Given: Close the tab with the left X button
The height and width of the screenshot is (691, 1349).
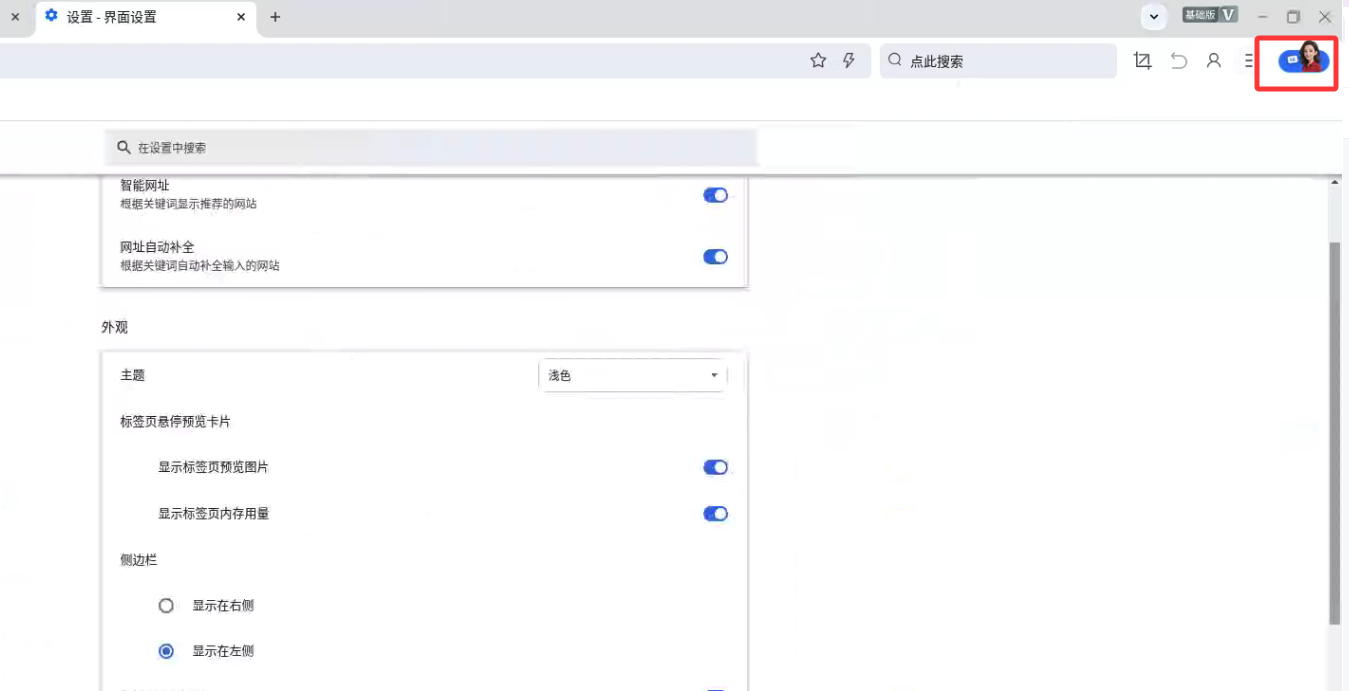Looking at the screenshot, I should click(x=14, y=17).
